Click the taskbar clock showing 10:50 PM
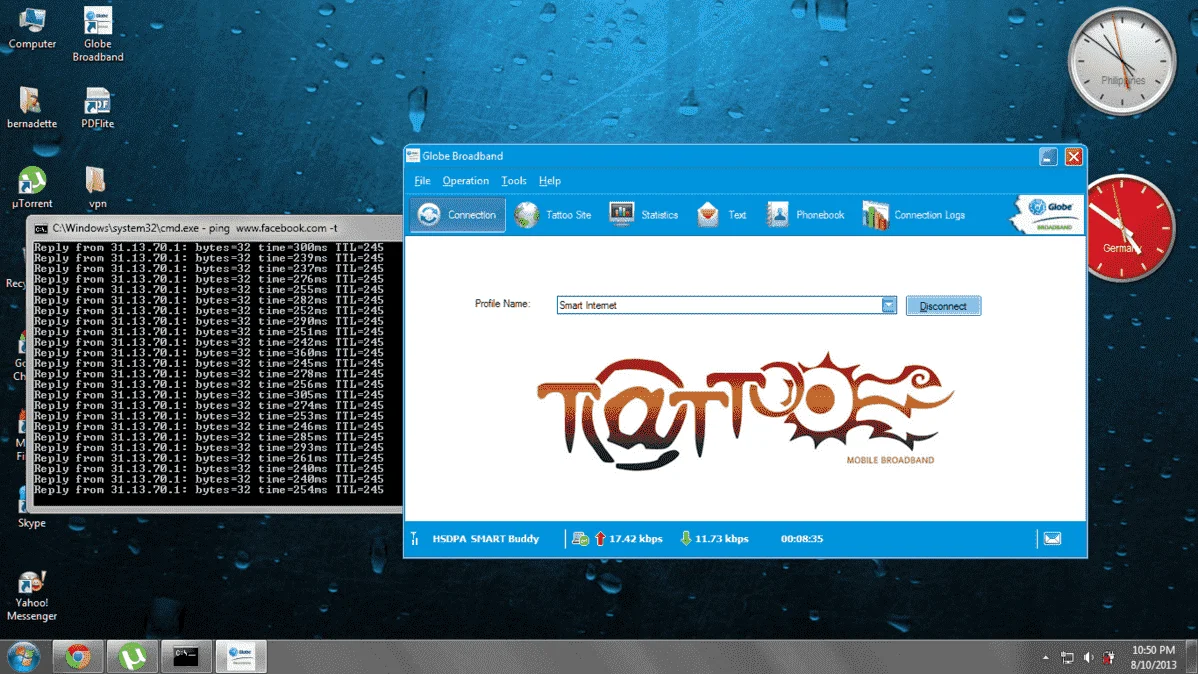1198x674 pixels. (1153, 657)
